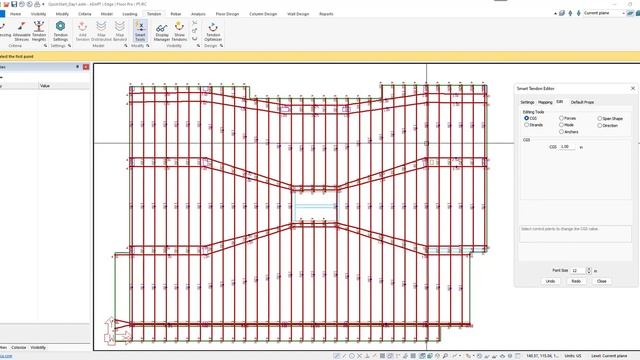Viewport: 640px width, 360px height.
Task: Select the CGS editing tool radio
Action: 527,118
